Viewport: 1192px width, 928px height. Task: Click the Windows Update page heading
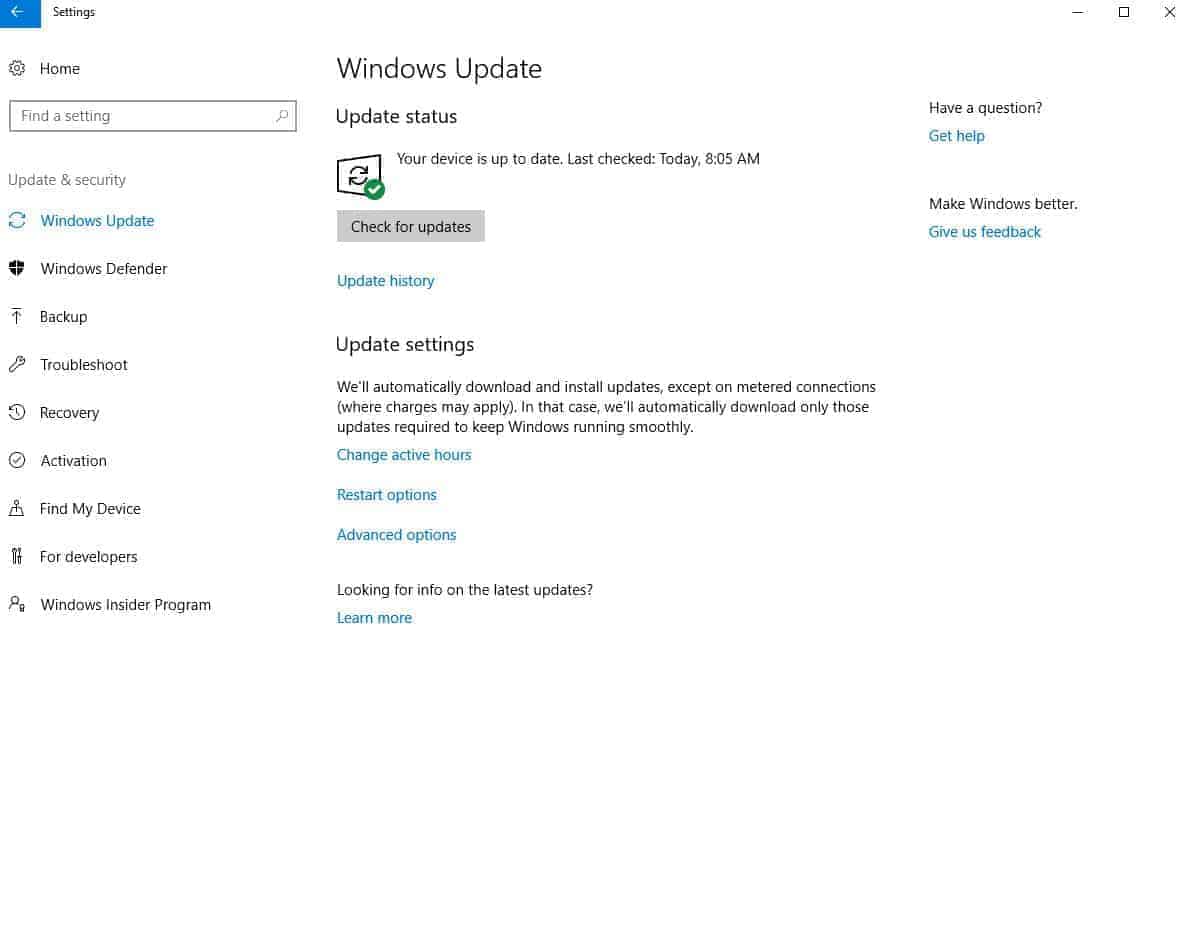click(439, 68)
